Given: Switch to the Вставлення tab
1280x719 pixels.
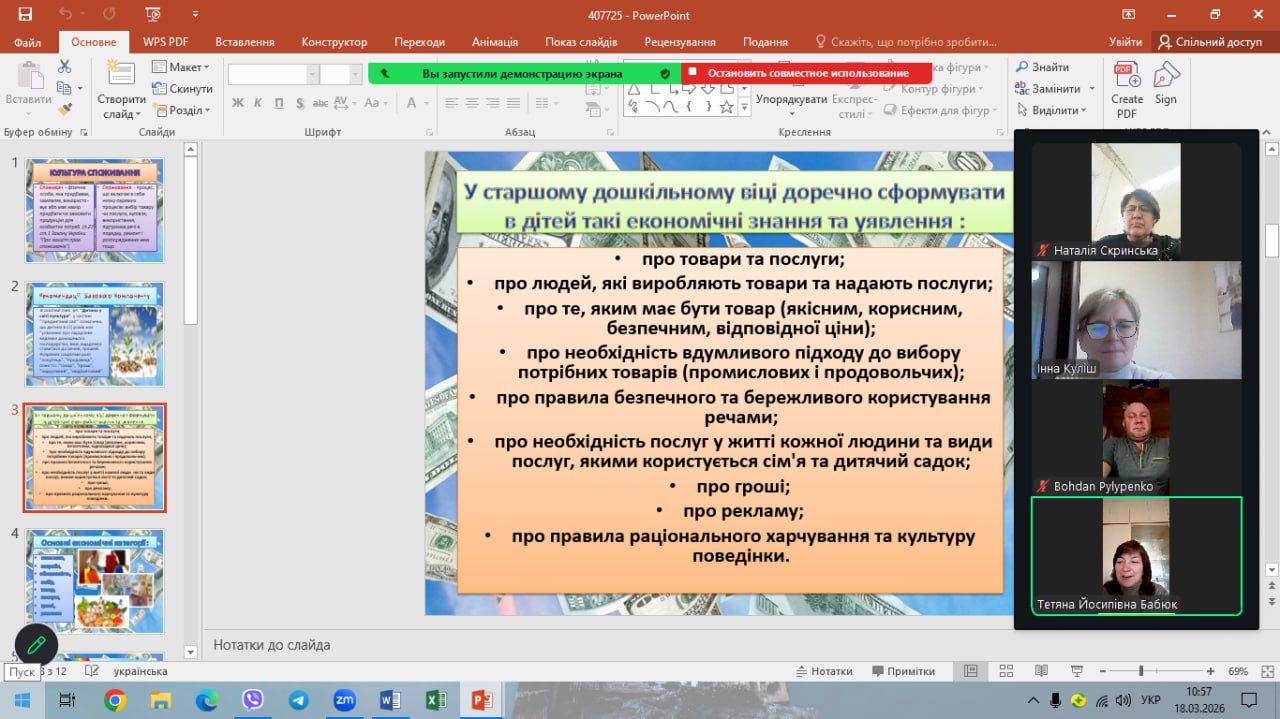Looking at the screenshot, I should 244,42.
